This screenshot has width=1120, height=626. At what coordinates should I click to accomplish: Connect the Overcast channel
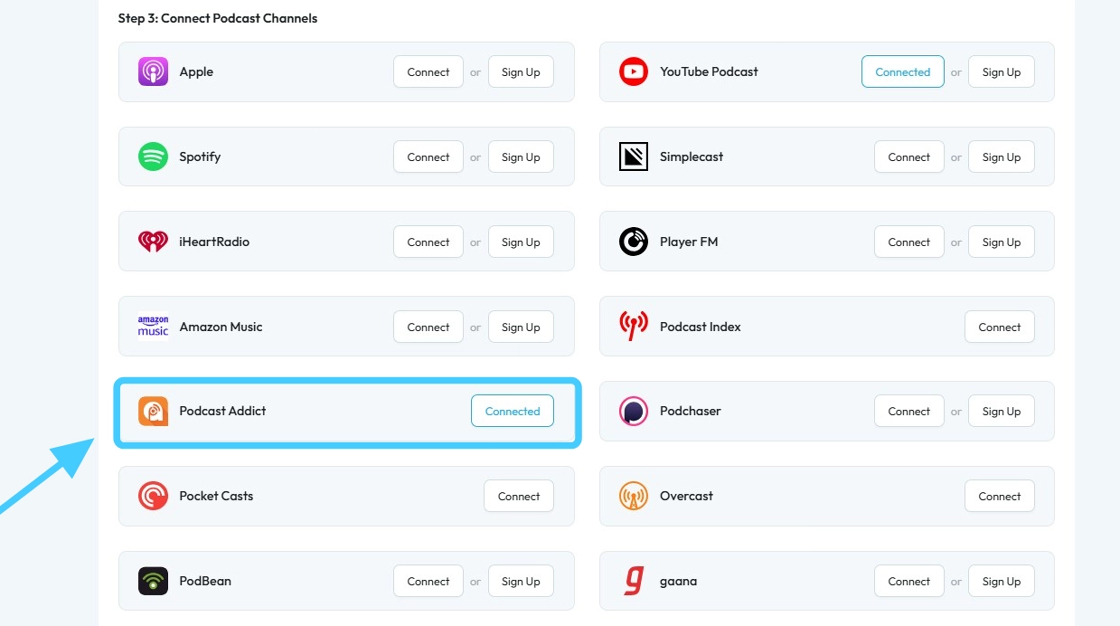pyautogui.click(x=999, y=496)
